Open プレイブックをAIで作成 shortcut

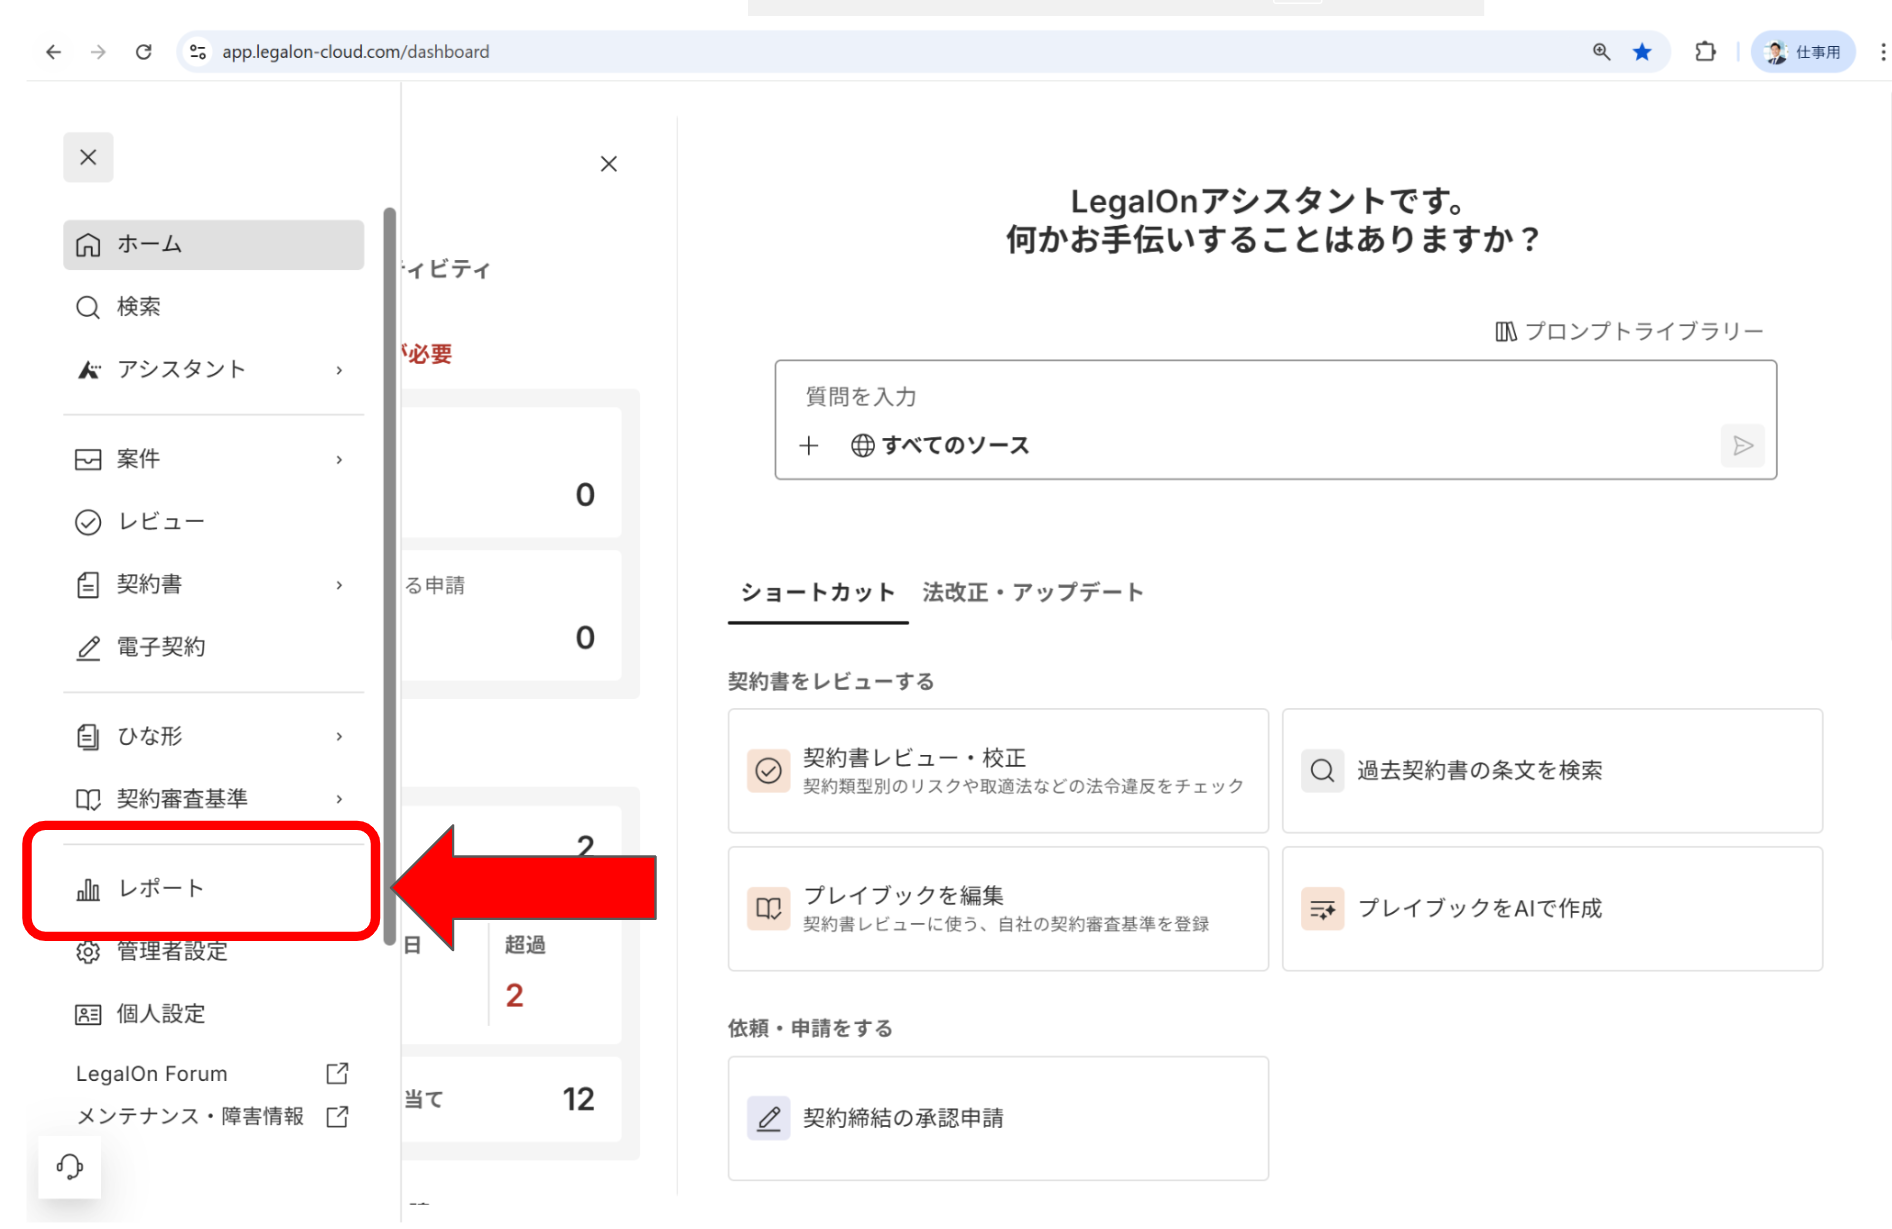[1551, 909]
